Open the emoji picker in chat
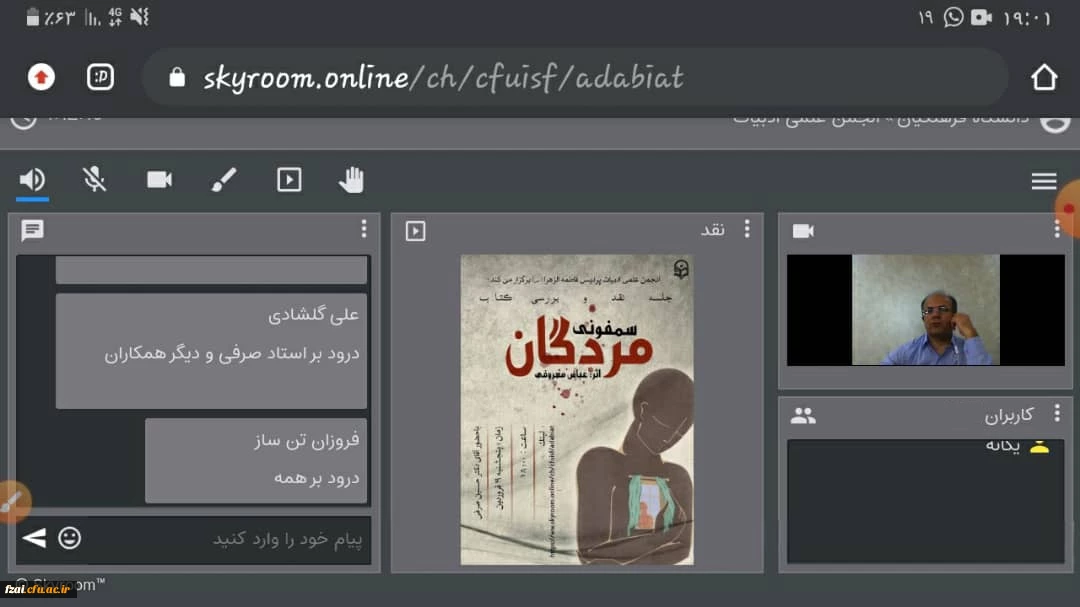The image size is (1080, 607). point(69,538)
